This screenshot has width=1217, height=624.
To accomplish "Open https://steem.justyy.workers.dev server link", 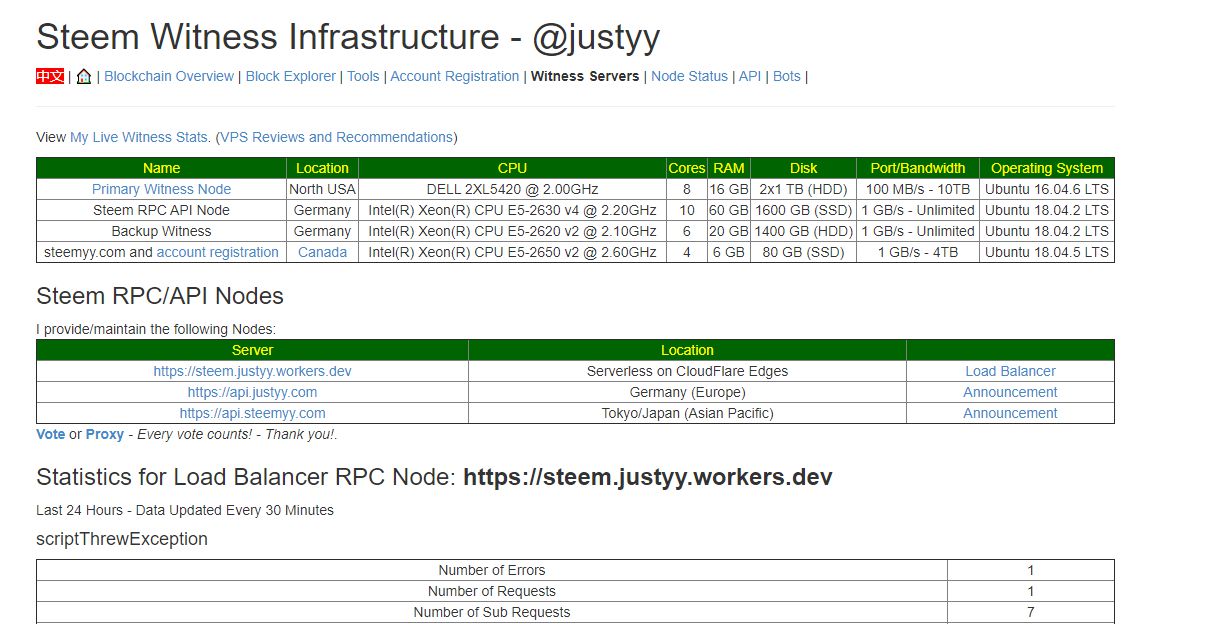I will (252, 371).
